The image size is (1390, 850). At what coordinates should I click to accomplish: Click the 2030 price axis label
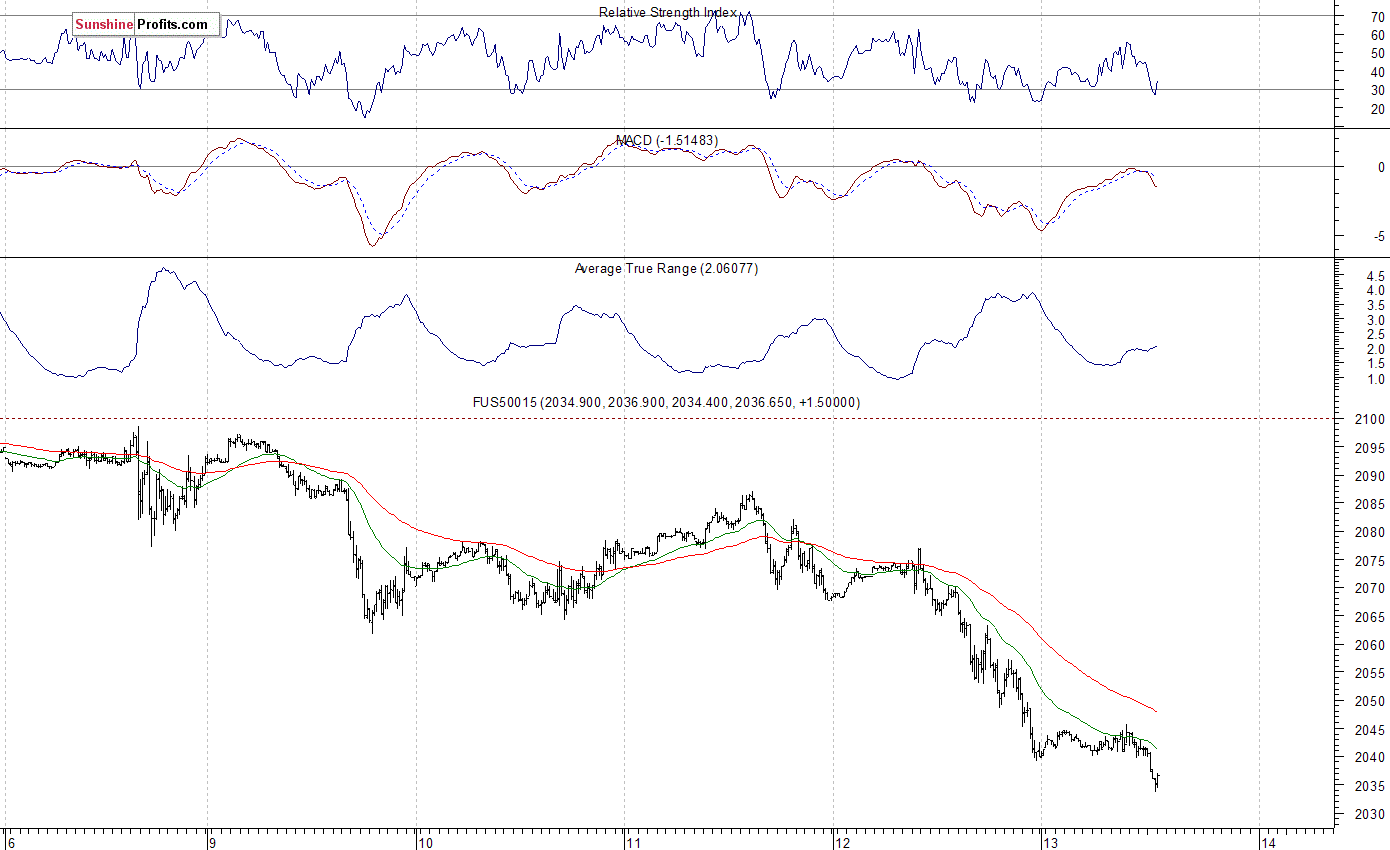point(1371,815)
